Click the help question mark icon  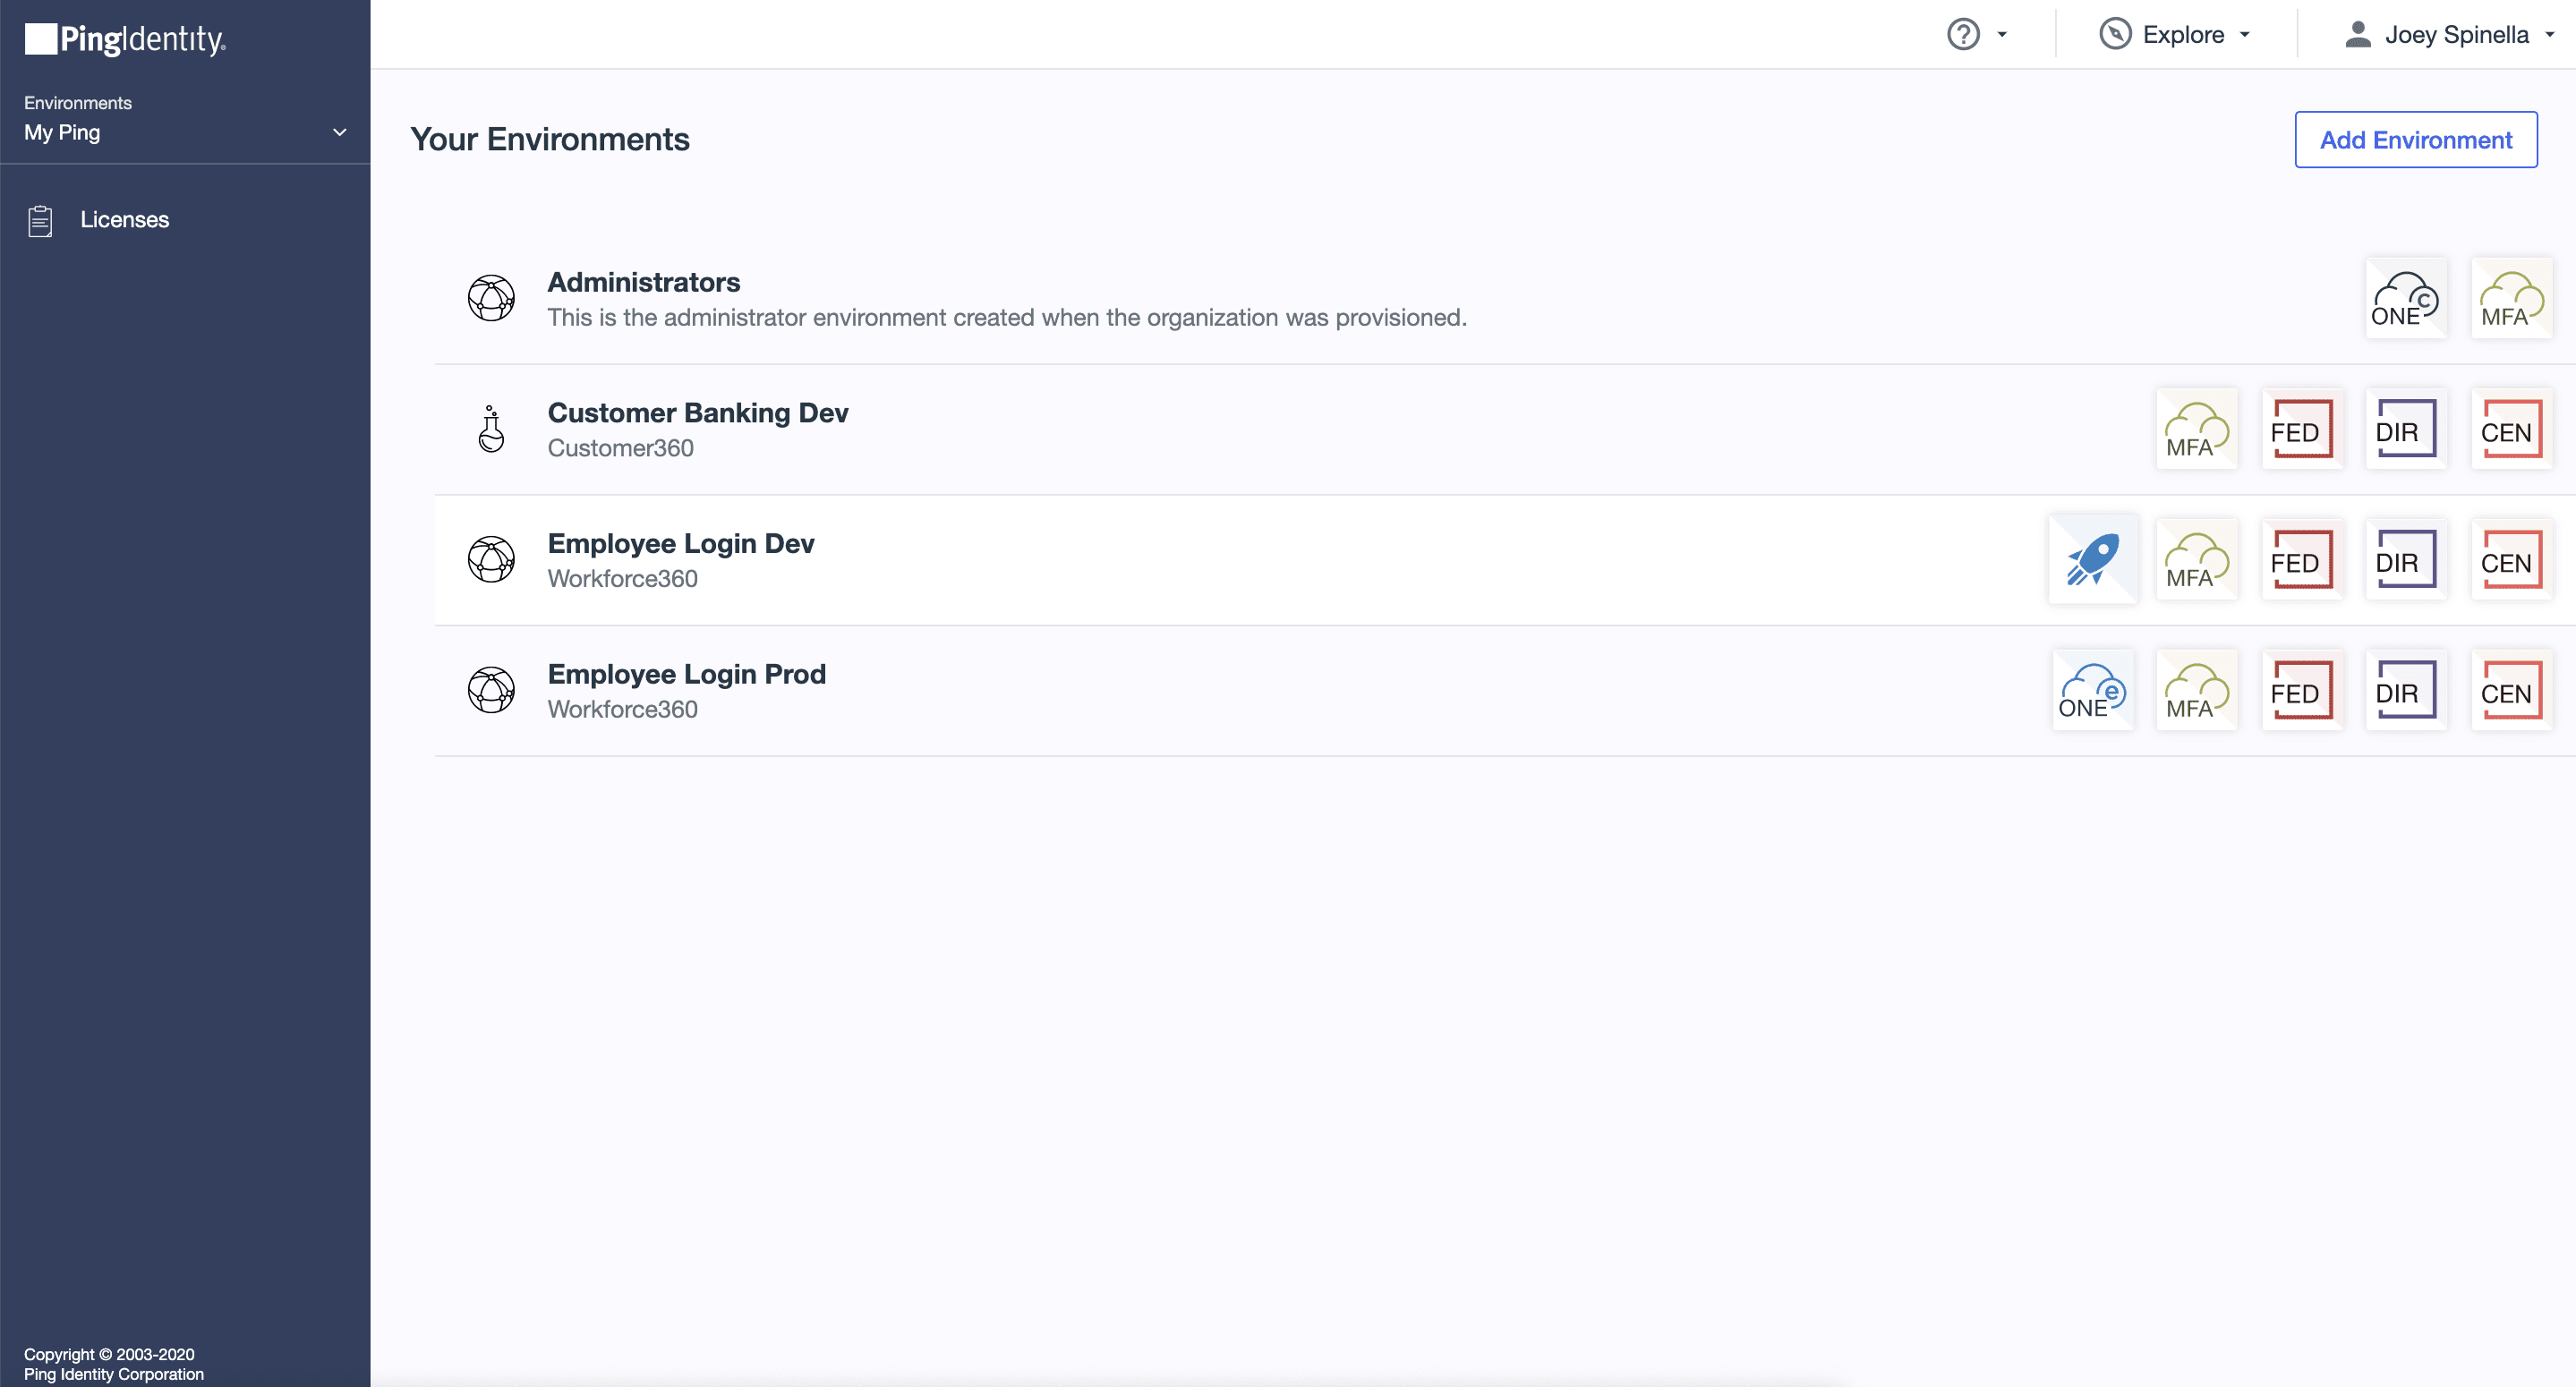click(x=1963, y=34)
